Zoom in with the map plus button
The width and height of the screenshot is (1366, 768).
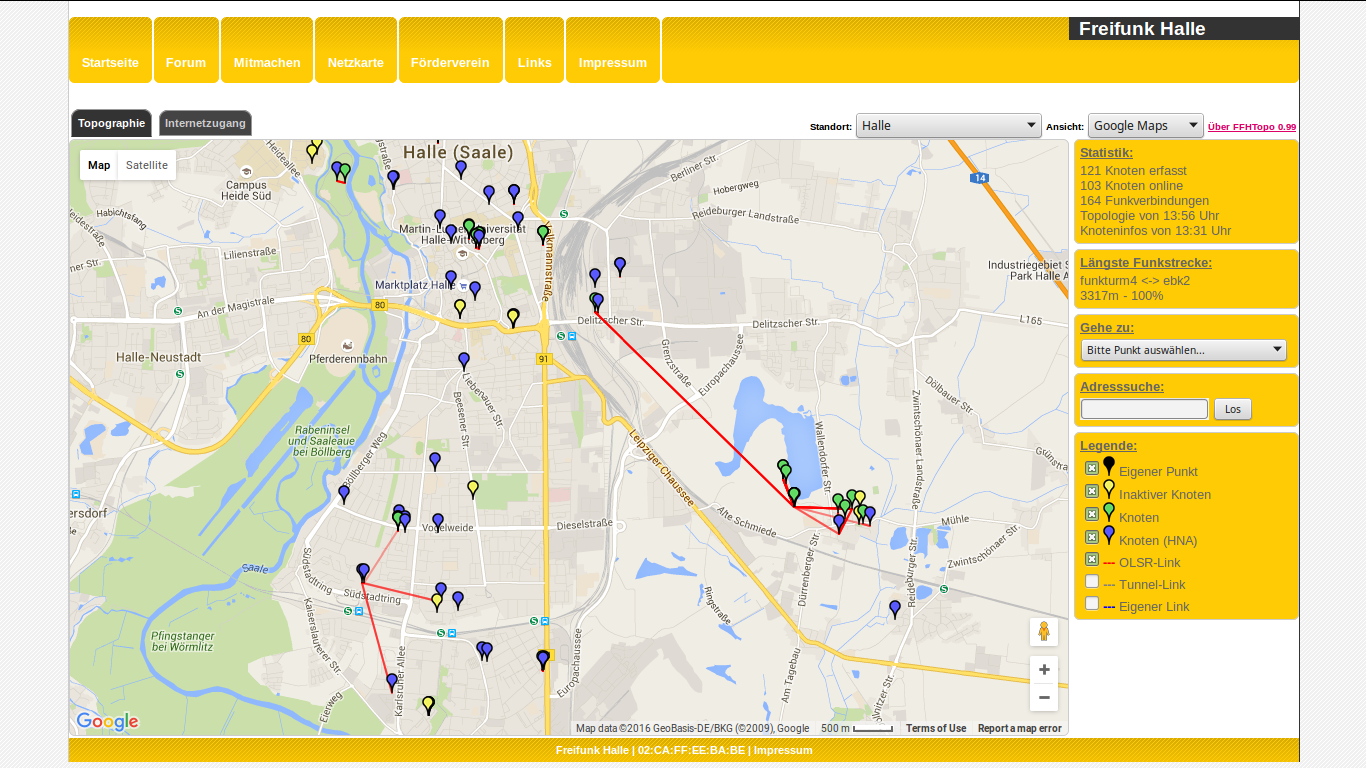pos(1044,670)
